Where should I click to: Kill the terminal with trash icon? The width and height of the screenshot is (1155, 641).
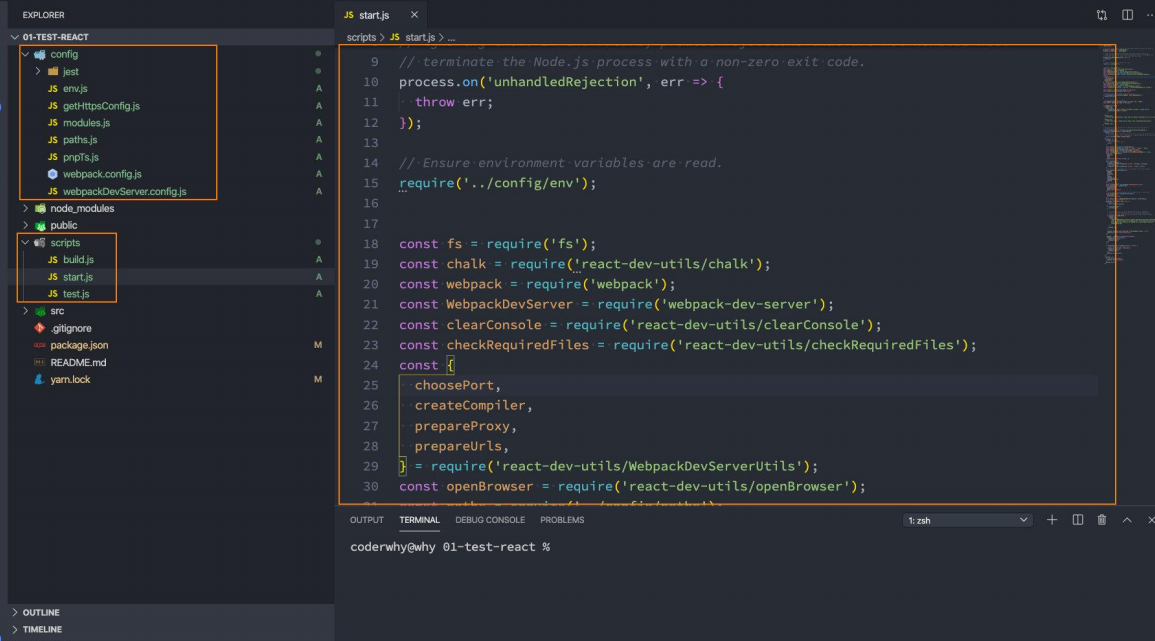coord(1102,520)
